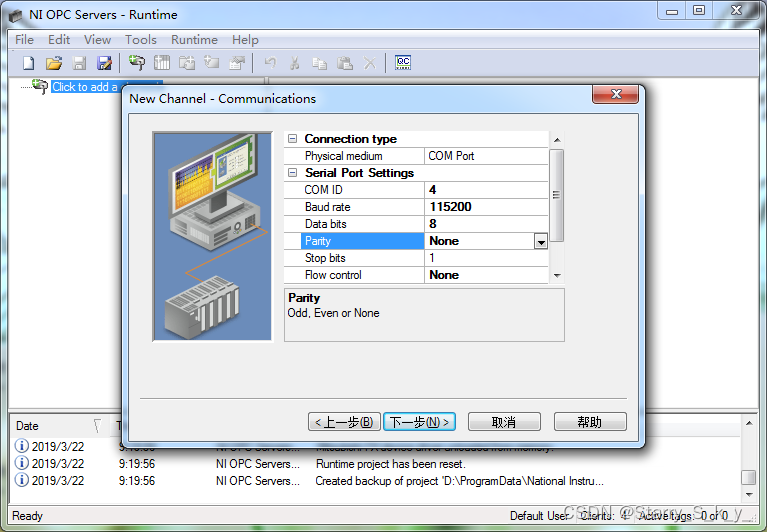Click the property grid scroll up arrow
The image size is (767, 532).
(557, 140)
